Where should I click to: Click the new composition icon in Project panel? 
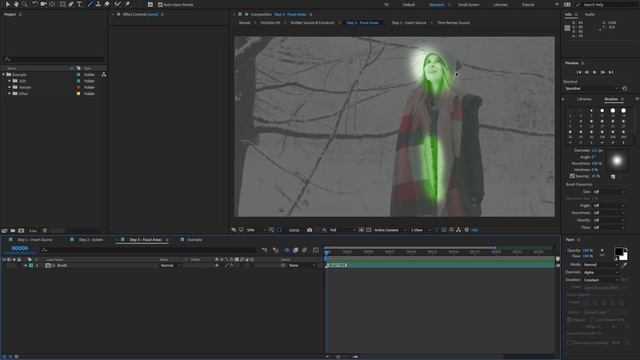click(21, 231)
